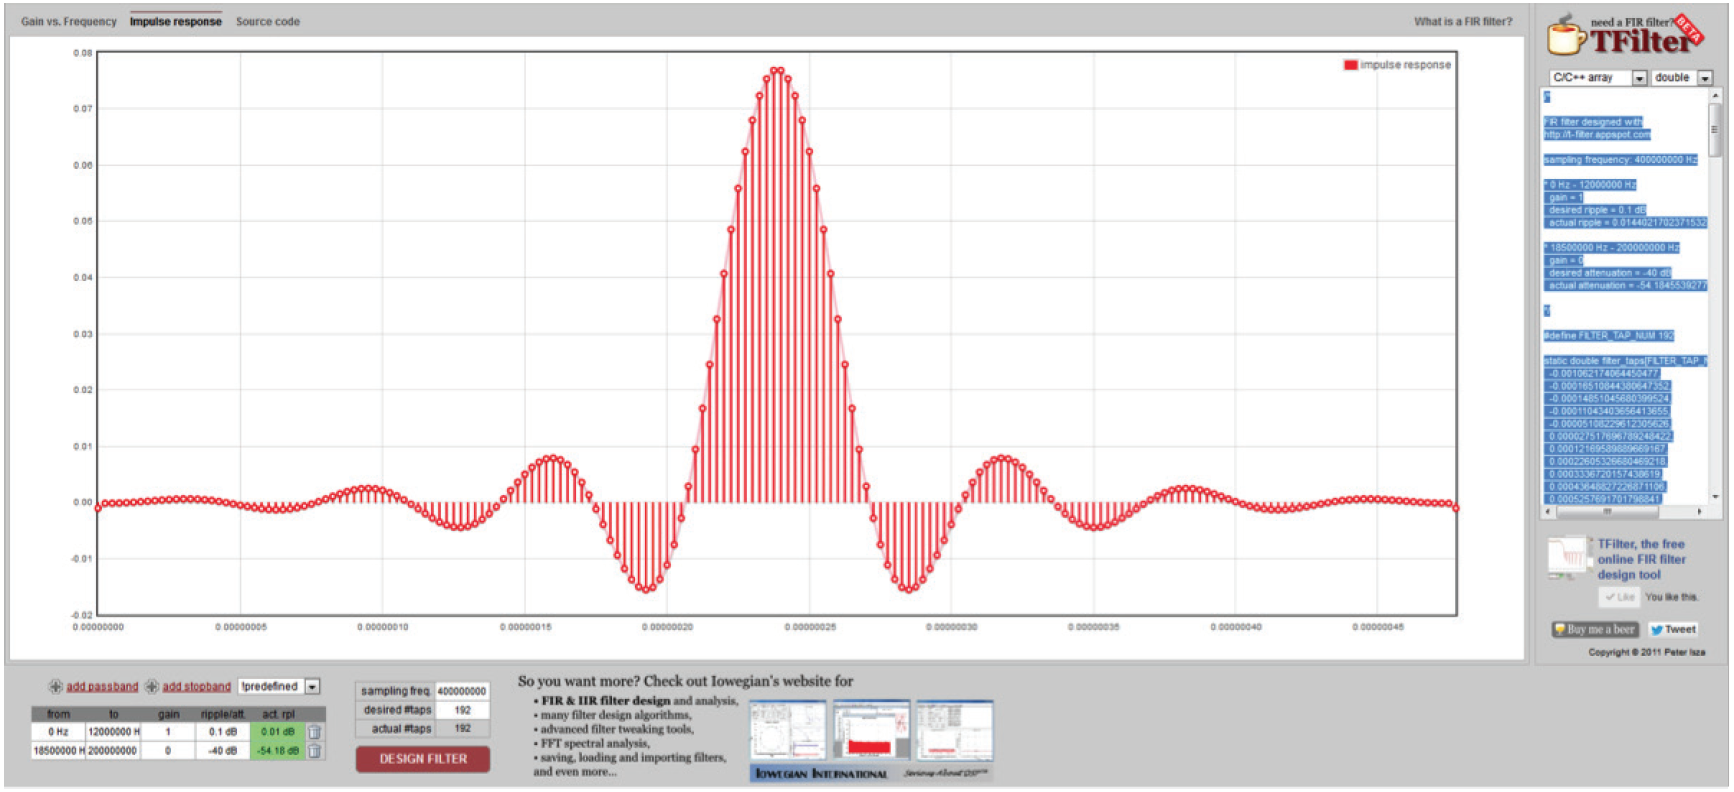Toggle the impulse response legend marker

point(1350,65)
